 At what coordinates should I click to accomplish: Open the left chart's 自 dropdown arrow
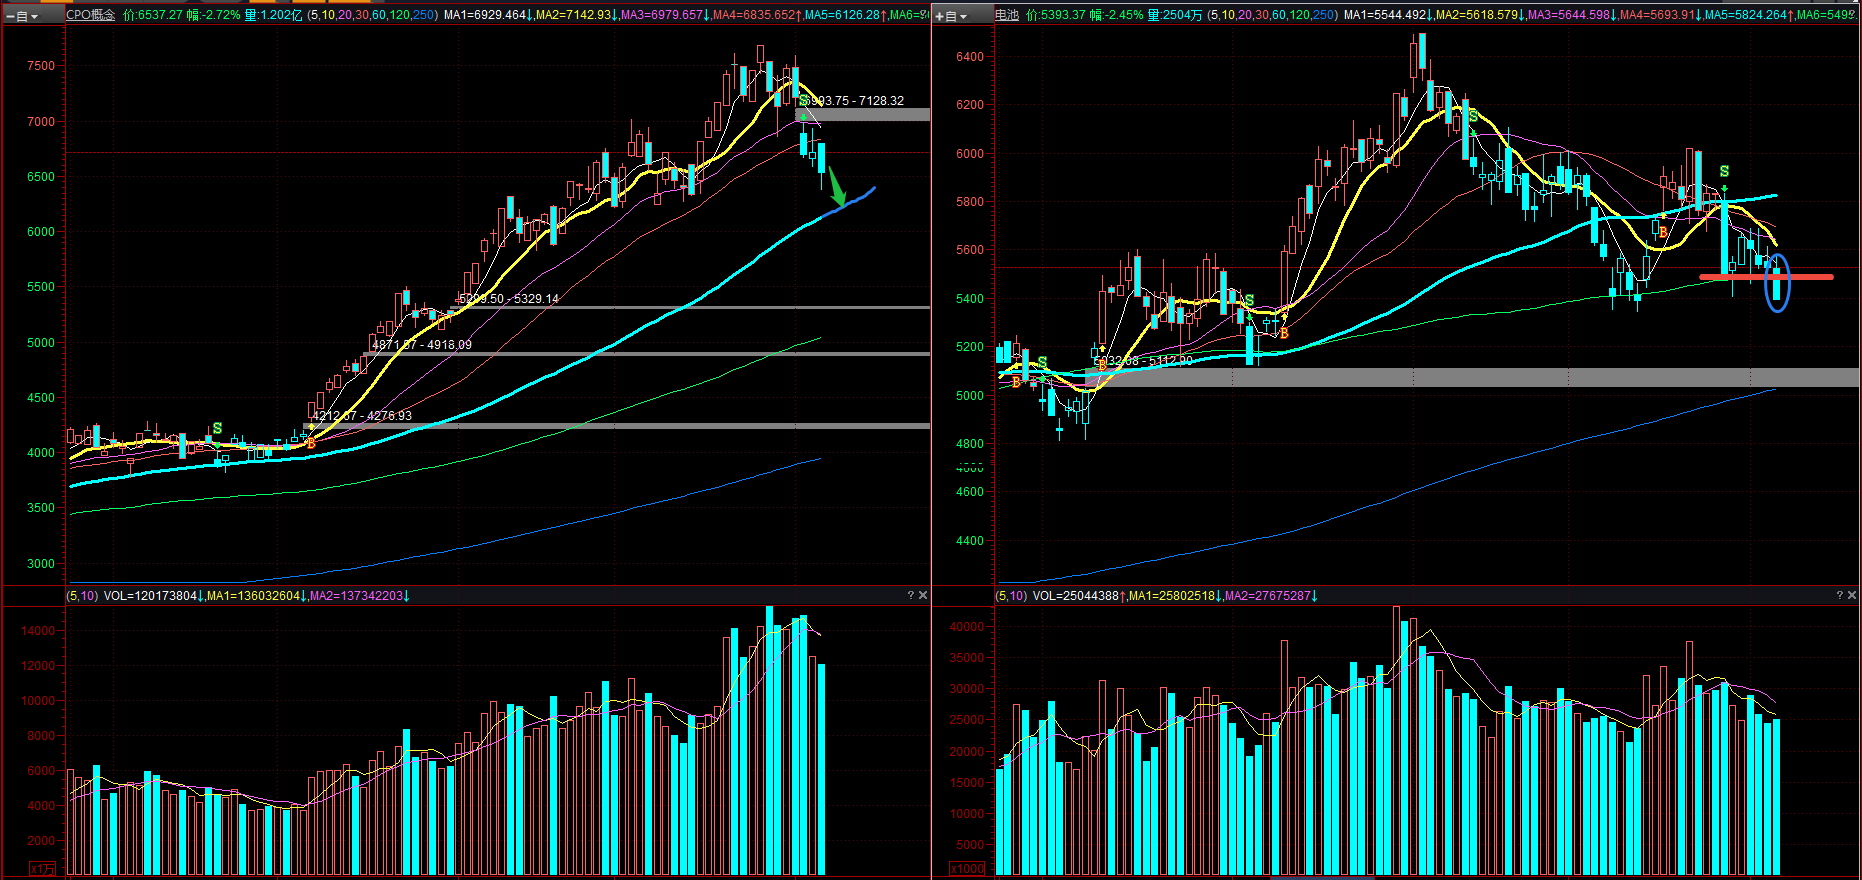(x=35, y=16)
